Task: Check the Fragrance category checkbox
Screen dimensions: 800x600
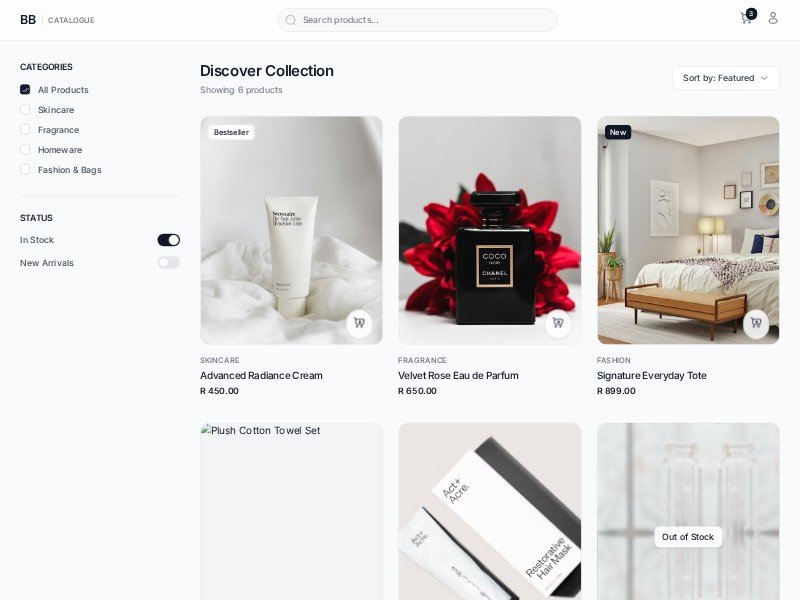Action: (x=25, y=130)
